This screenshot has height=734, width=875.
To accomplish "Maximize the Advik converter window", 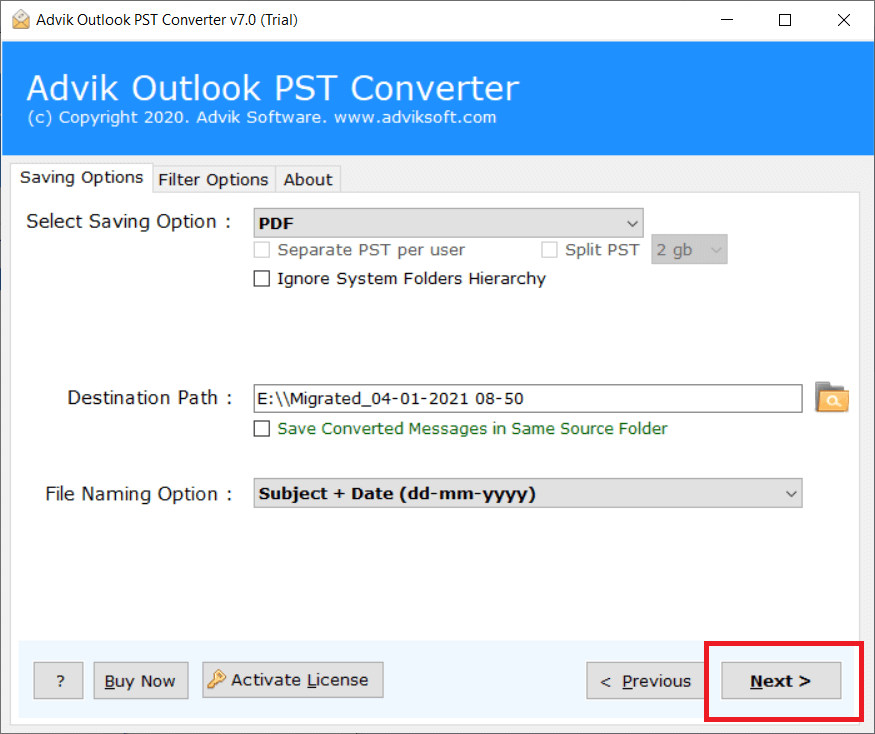I will (x=785, y=20).
